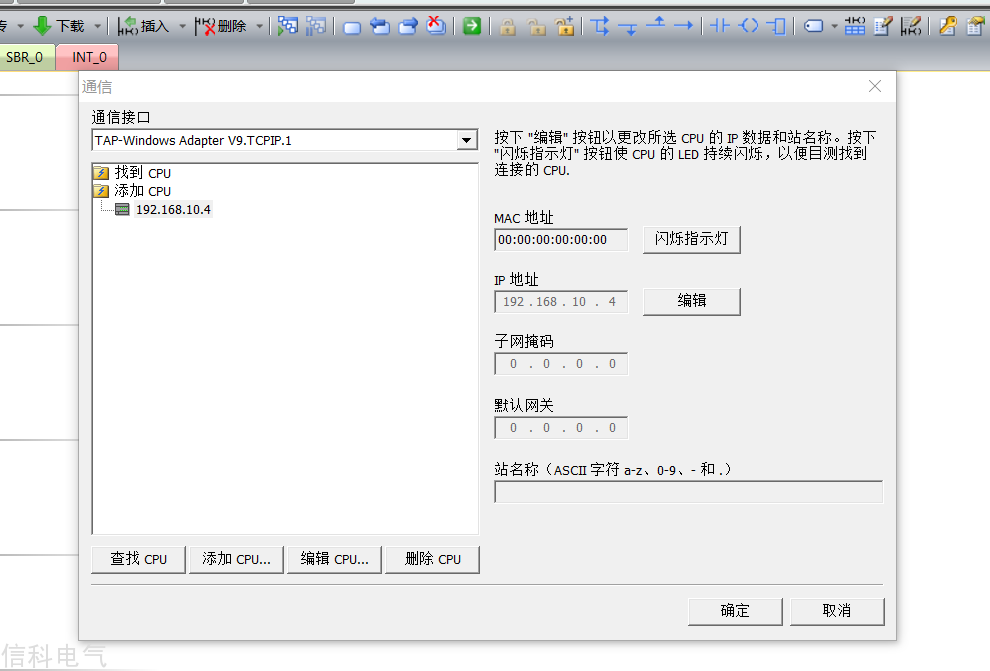
Task: Insert contact instruction icon
Action: tap(720, 26)
